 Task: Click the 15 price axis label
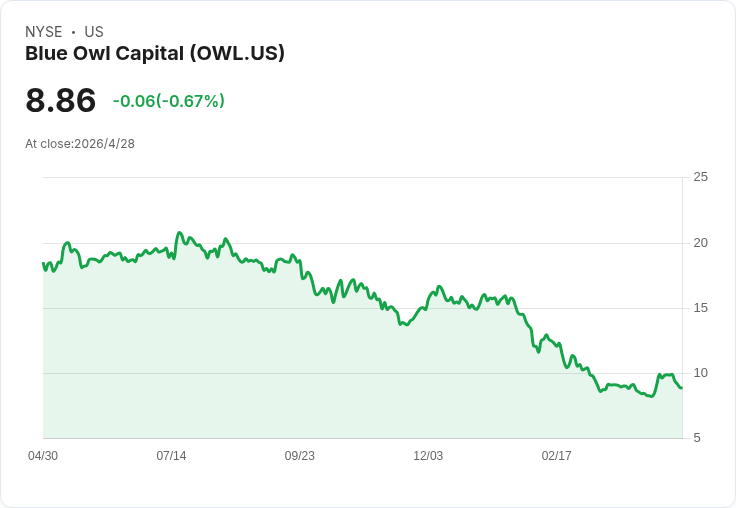pyautogui.click(x=700, y=308)
